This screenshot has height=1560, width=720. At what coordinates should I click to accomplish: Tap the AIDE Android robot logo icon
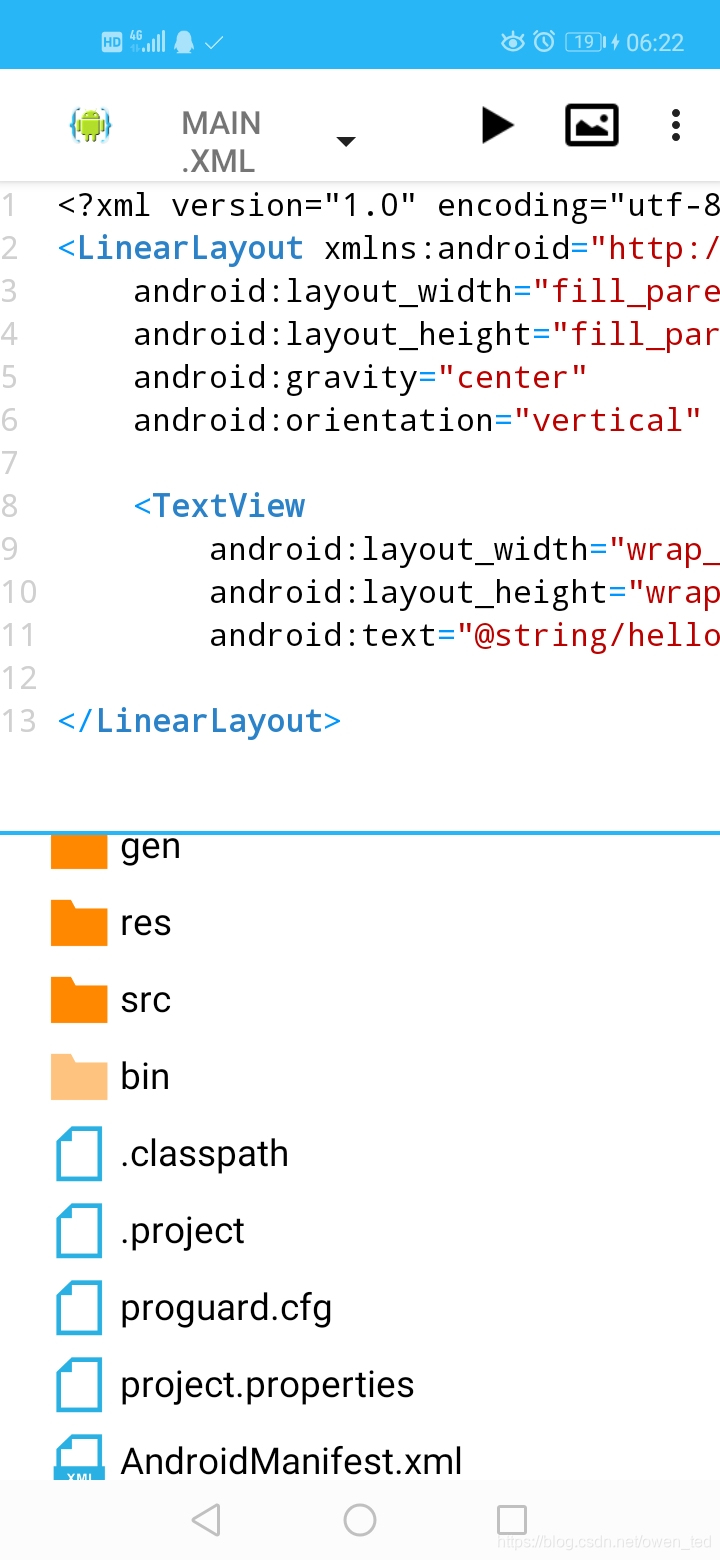[90, 125]
